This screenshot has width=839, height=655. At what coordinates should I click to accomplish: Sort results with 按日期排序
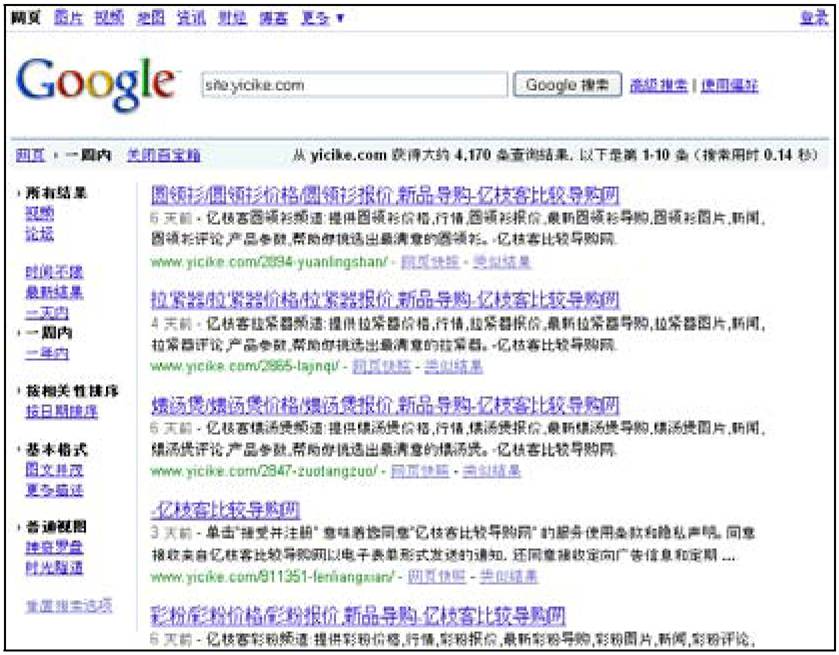tap(62, 411)
